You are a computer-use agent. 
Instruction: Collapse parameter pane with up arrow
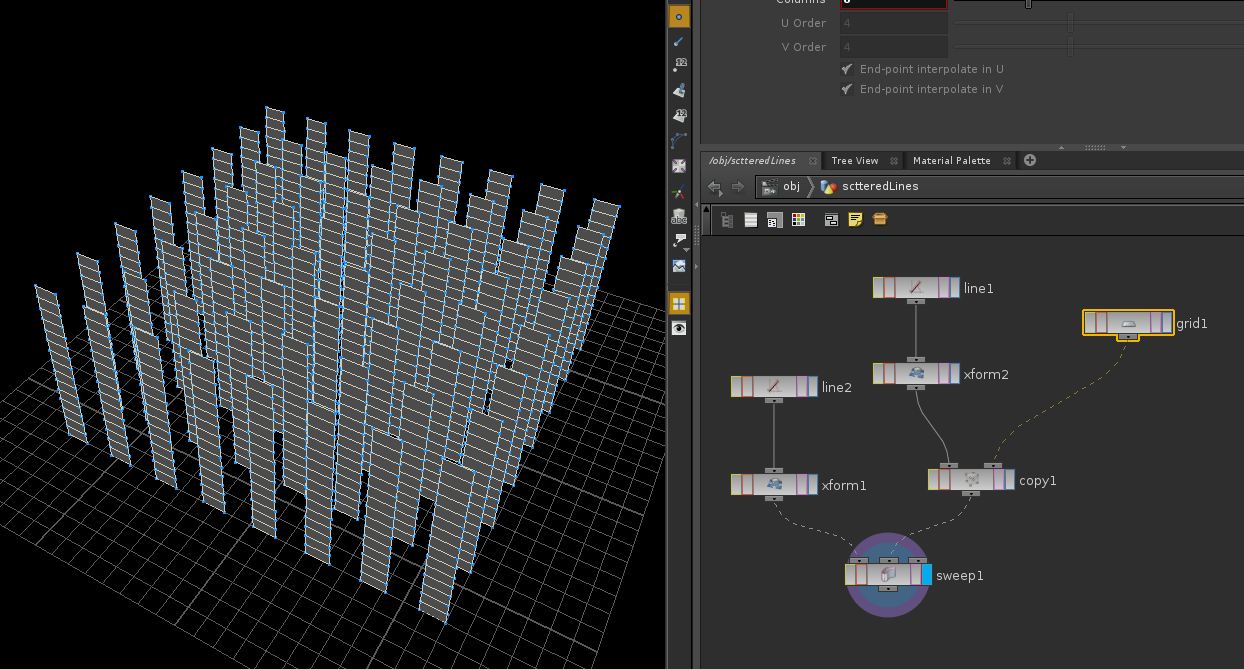[1062, 148]
